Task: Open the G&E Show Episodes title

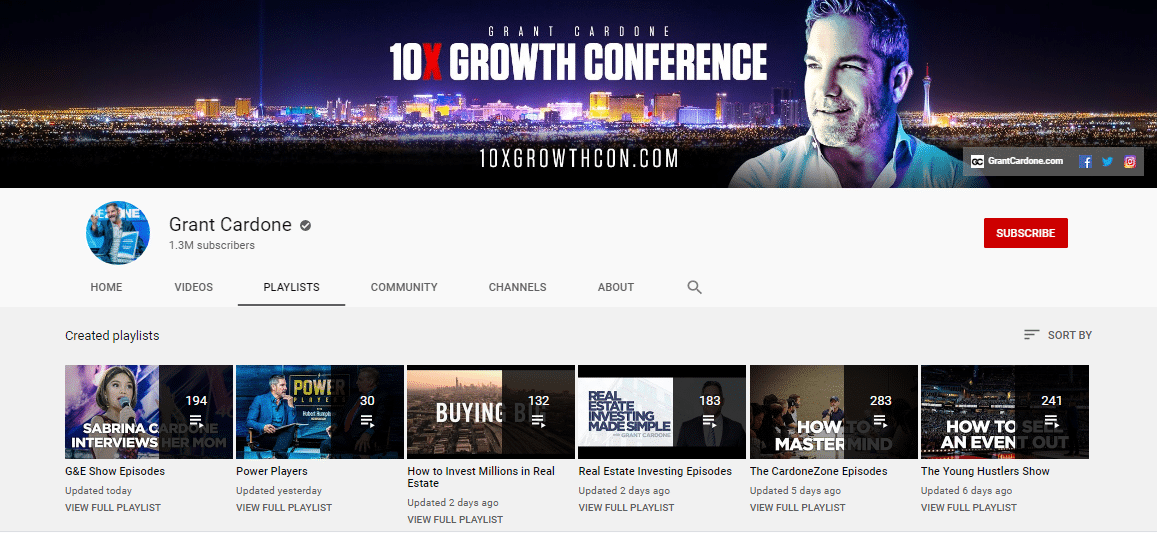Action: point(115,471)
